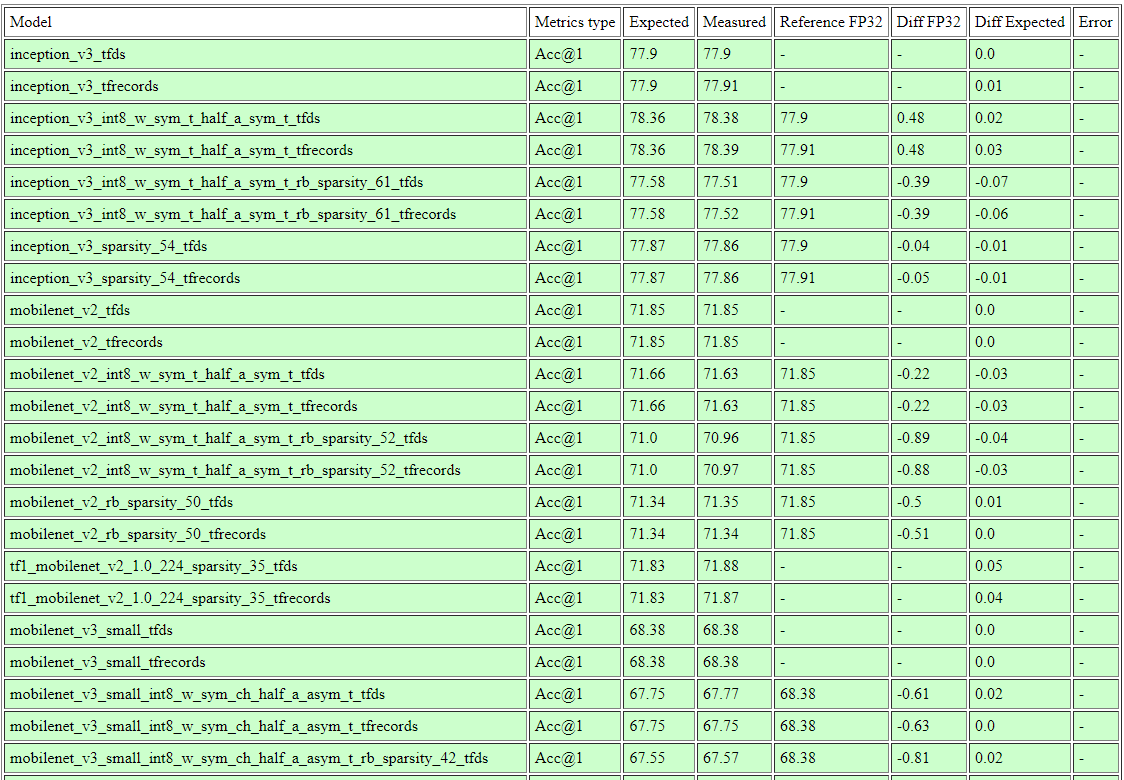Screen dimensions: 1124x780
Task: Select inception_v3_int8_w_sym_t_half_a_sym_t_rb_sparsity_61_tfds cell
Action: click(265, 182)
